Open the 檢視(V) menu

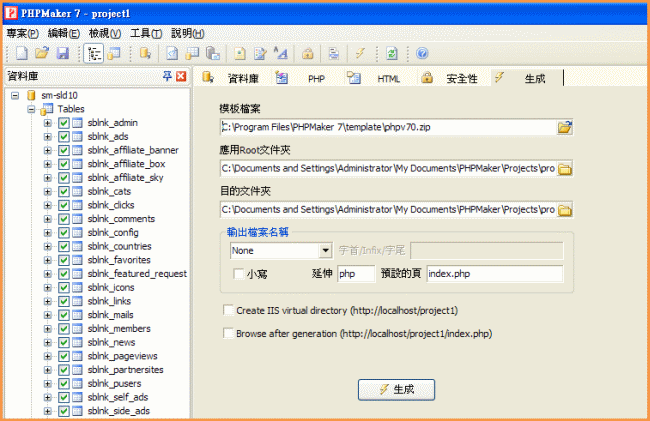tap(105, 33)
